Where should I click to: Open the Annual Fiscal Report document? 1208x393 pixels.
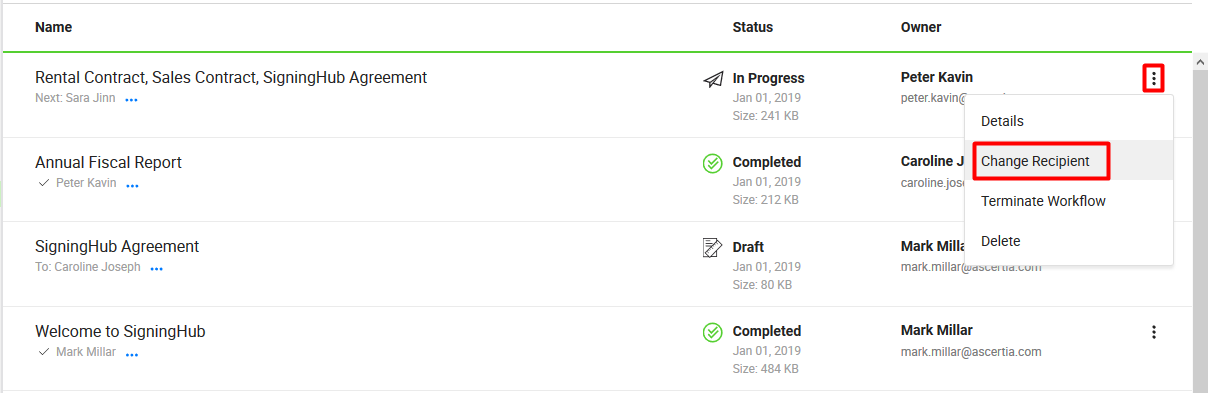(108, 162)
